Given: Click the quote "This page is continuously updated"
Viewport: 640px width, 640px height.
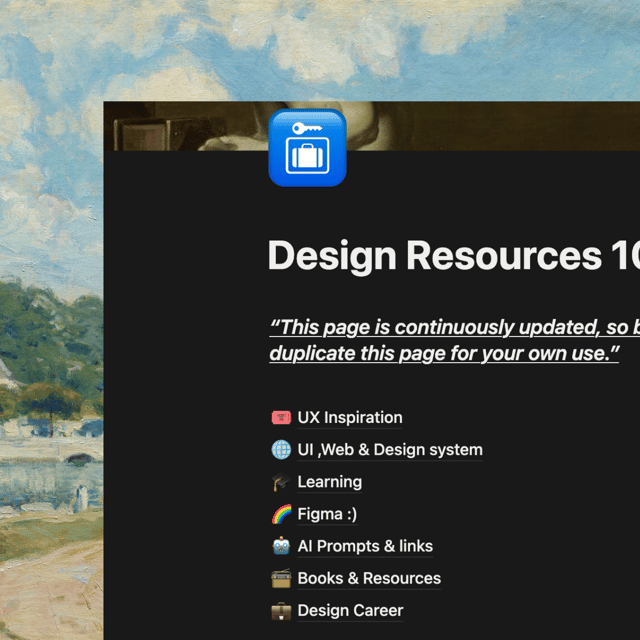Looking at the screenshot, I should pyautogui.click(x=454, y=340).
